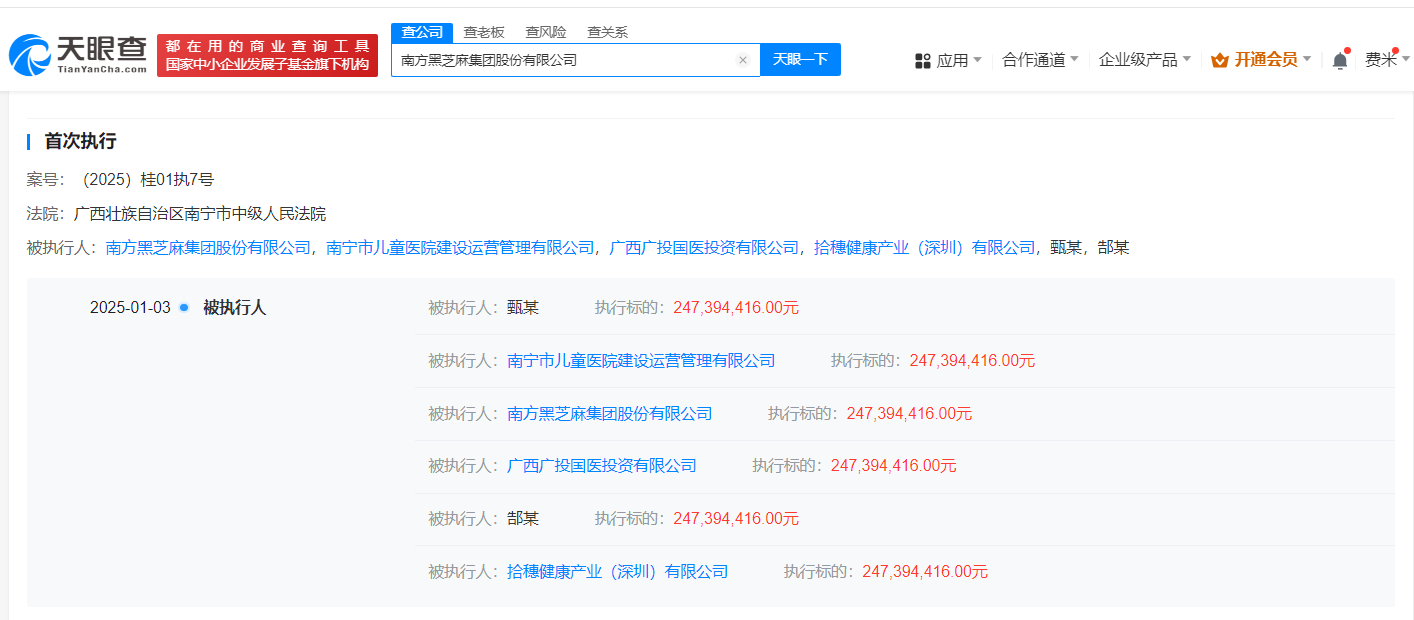Screen dimensions: 1414x620
Task: Click the clear (×) icon in search box
Action: [x=743, y=60]
